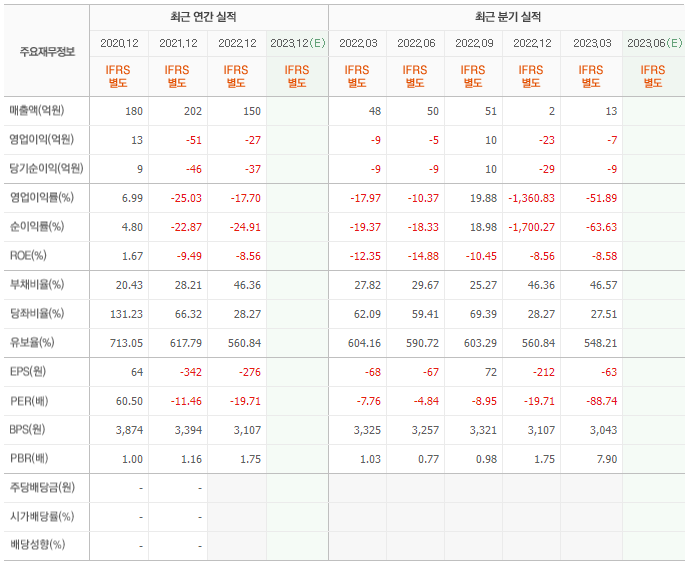The height and width of the screenshot is (565, 690).
Task: Click the 2023.06(E) estimate column header
Action: click(654, 43)
